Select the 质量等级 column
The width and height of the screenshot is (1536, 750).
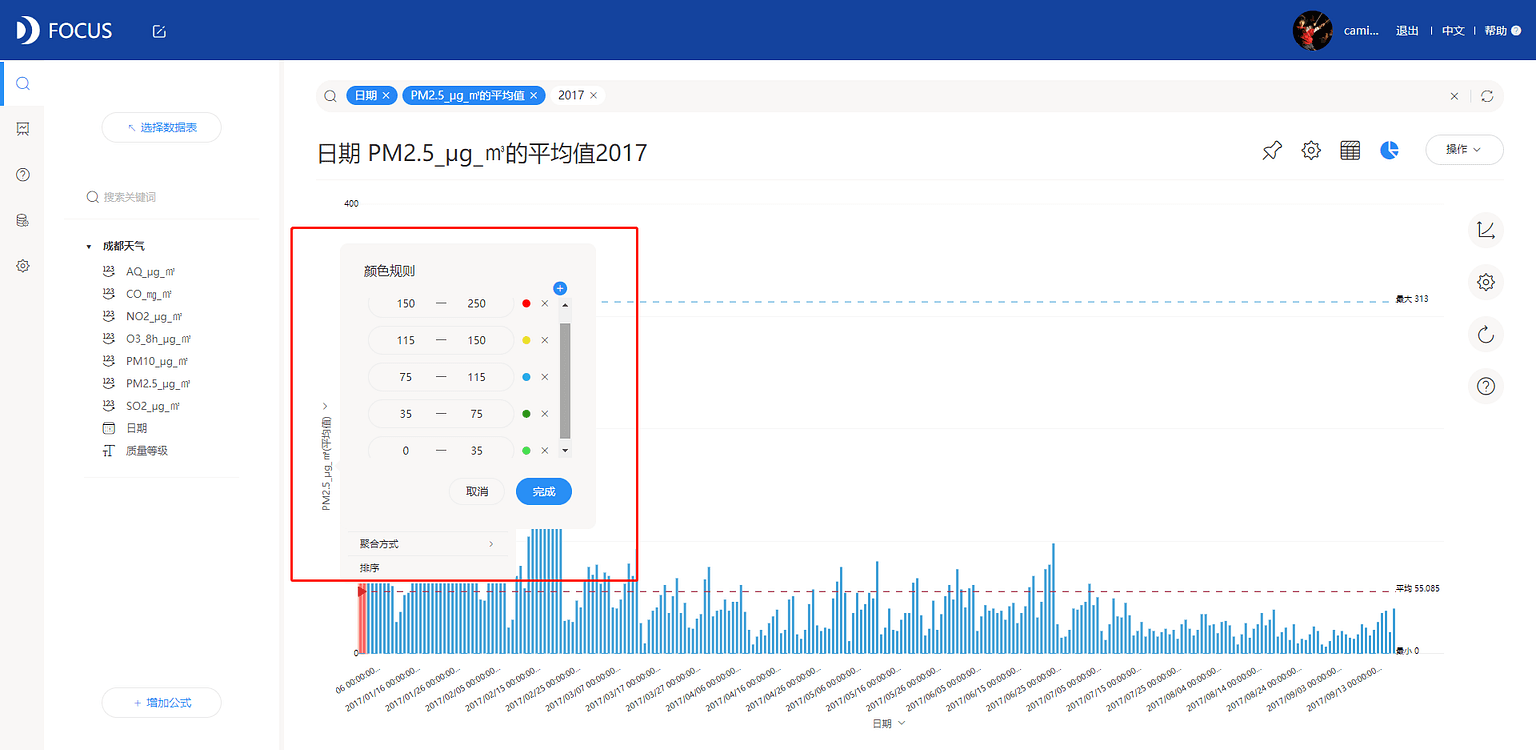coord(147,451)
